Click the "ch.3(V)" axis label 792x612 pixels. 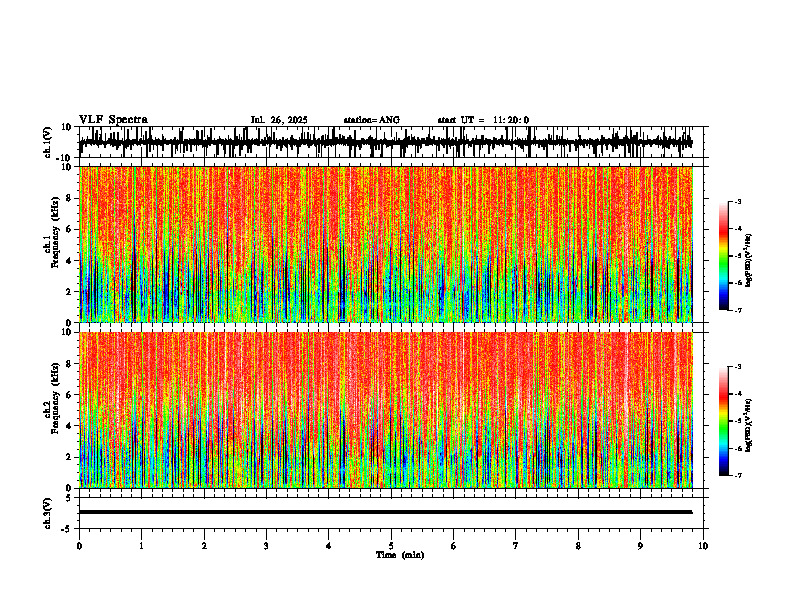click(x=48, y=514)
